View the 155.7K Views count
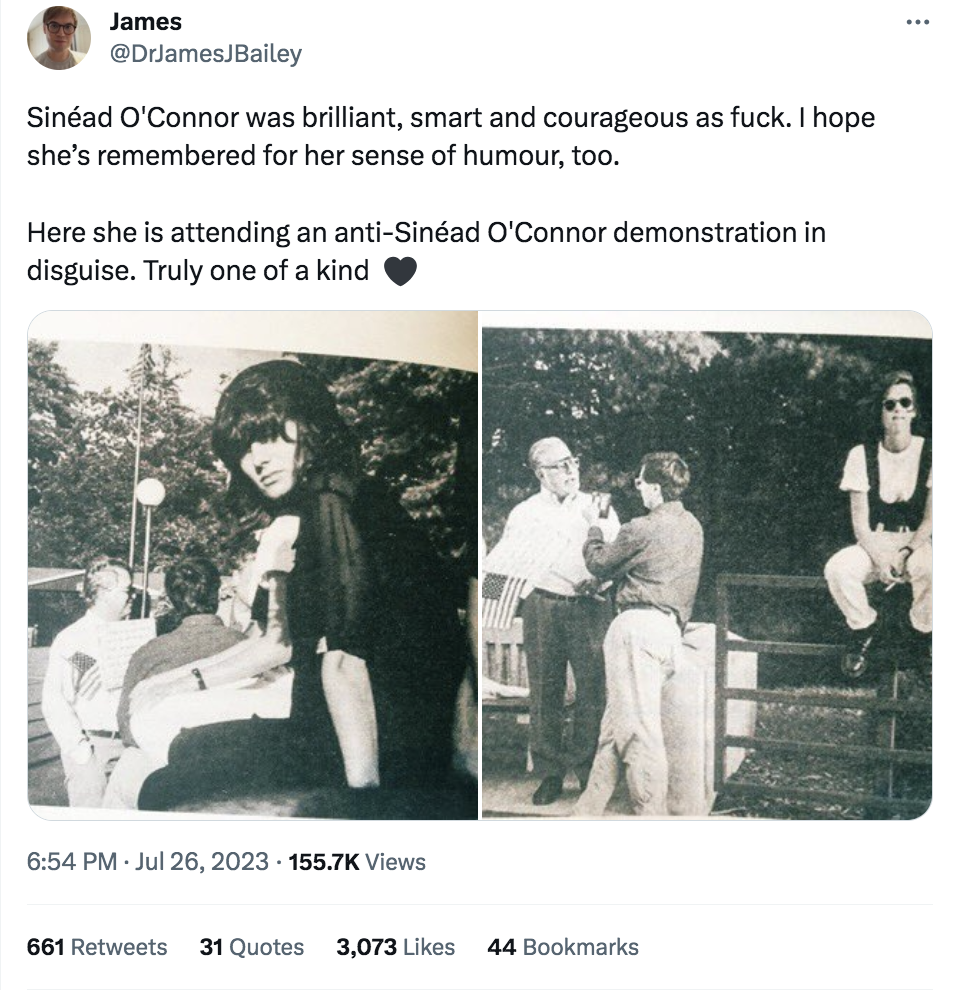The height and width of the screenshot is (990, 956). tap(356, 862)
